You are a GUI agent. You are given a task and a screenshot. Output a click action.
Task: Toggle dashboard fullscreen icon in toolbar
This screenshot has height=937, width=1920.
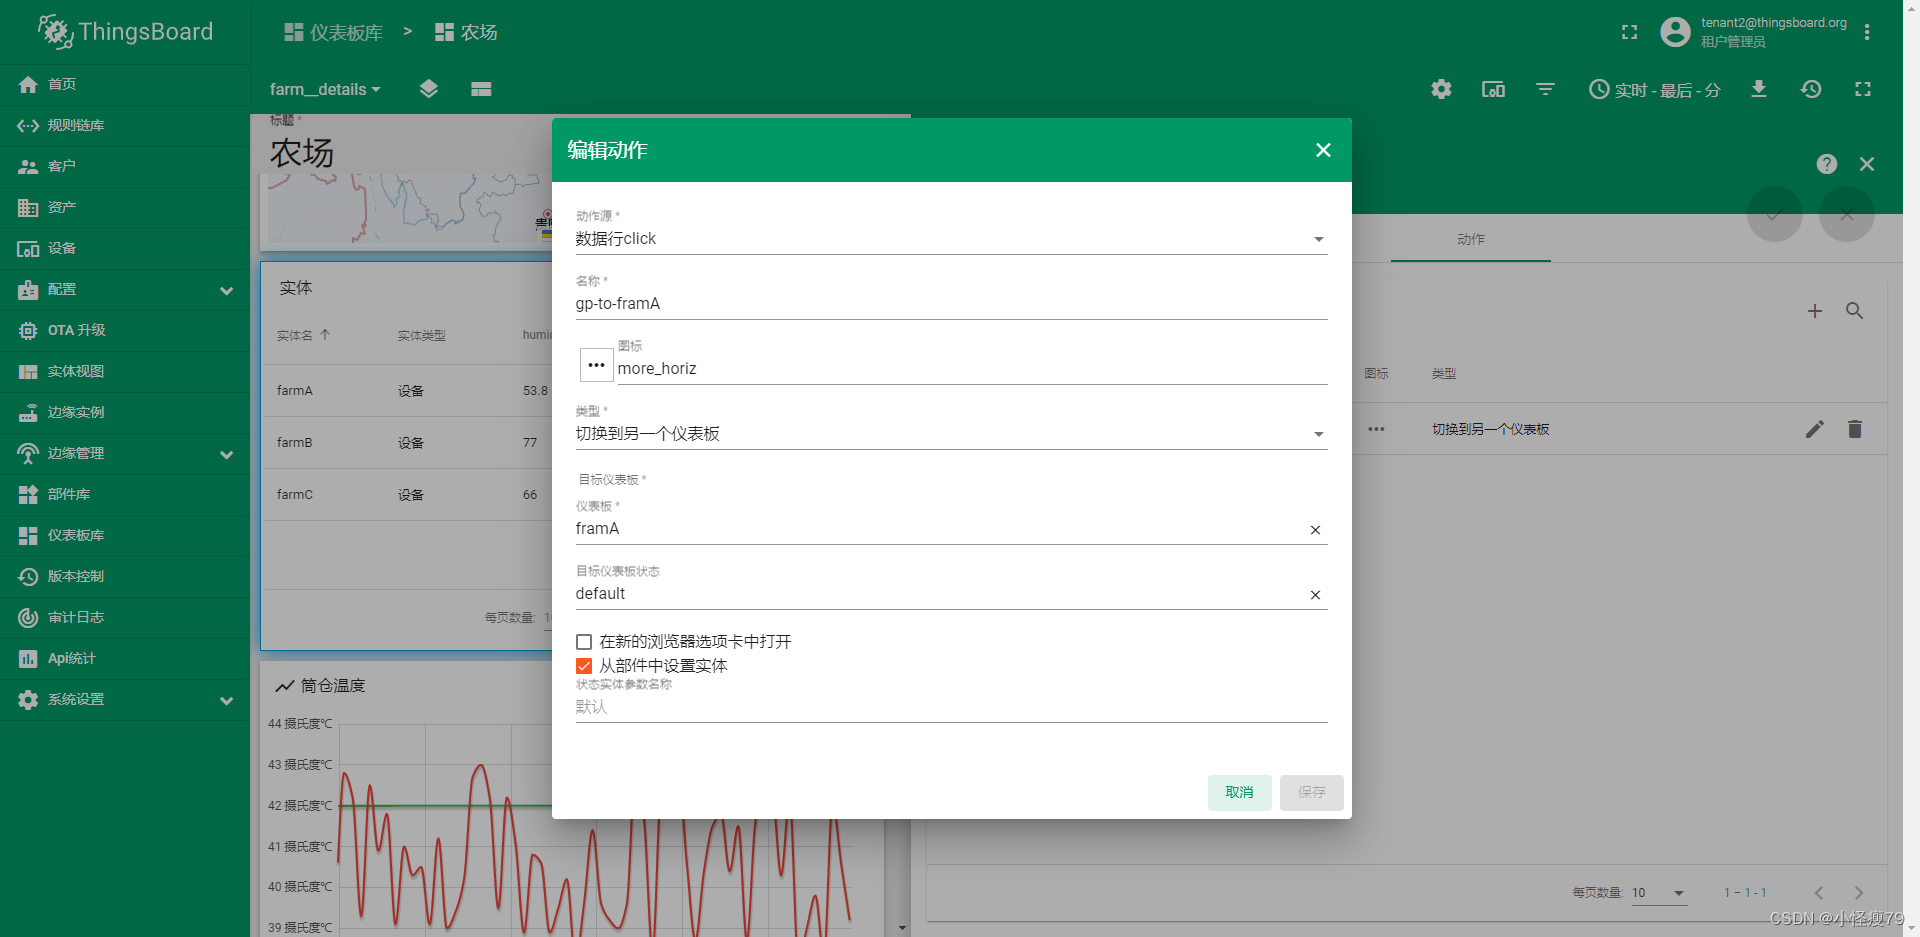point(1863,89)
